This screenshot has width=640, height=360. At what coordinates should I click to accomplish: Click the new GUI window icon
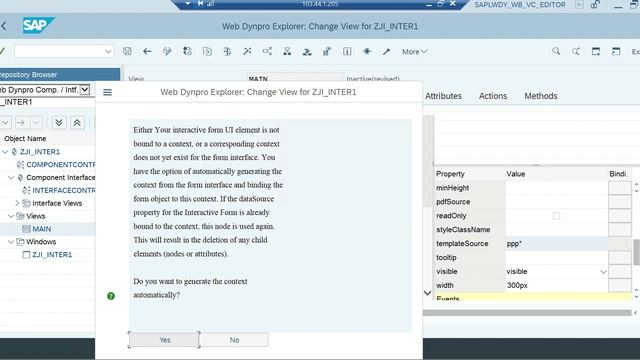596,51
